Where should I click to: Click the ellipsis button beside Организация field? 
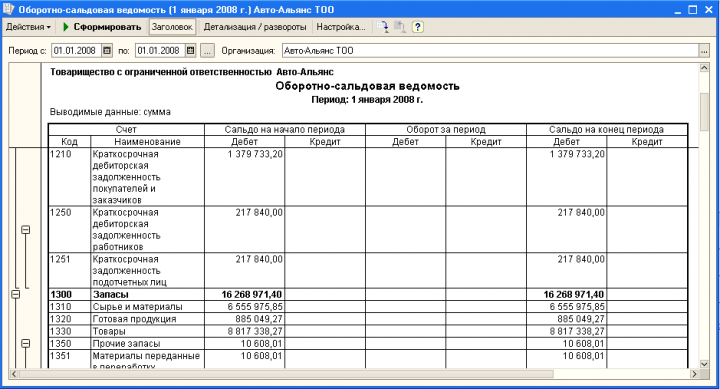(704, 51)
